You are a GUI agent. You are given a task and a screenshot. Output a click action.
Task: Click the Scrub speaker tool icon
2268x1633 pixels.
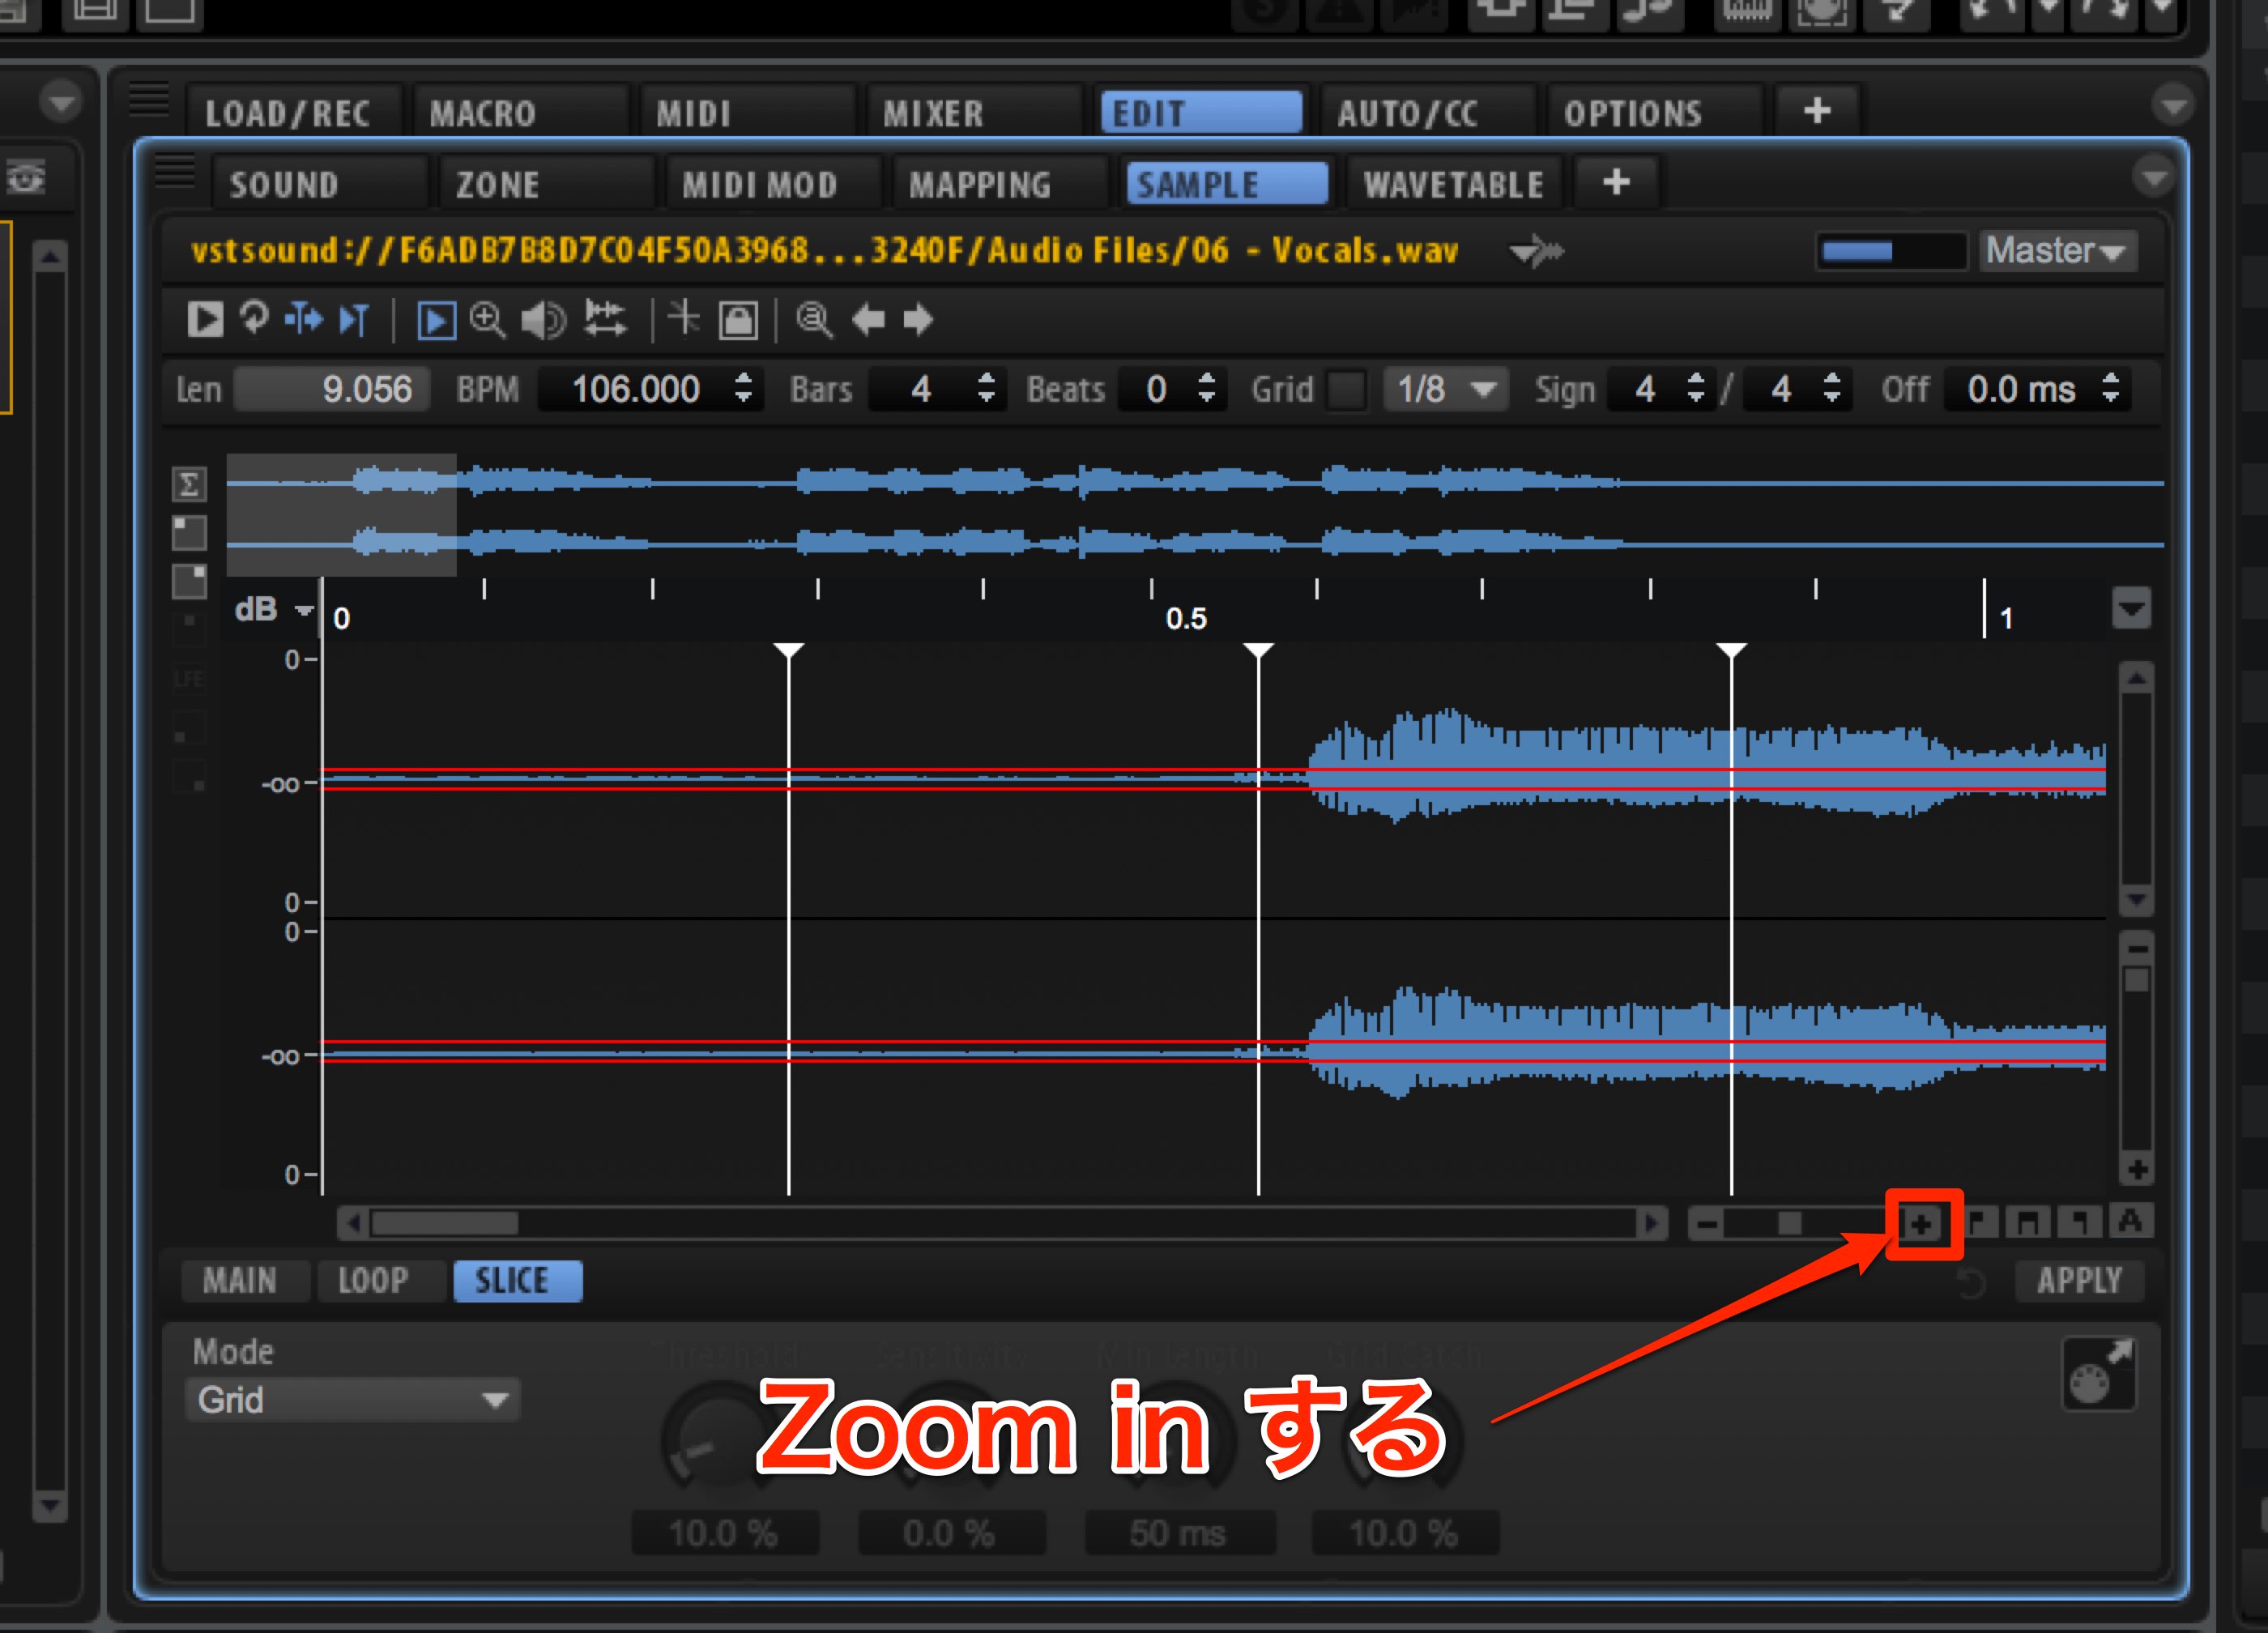(543, 320)
